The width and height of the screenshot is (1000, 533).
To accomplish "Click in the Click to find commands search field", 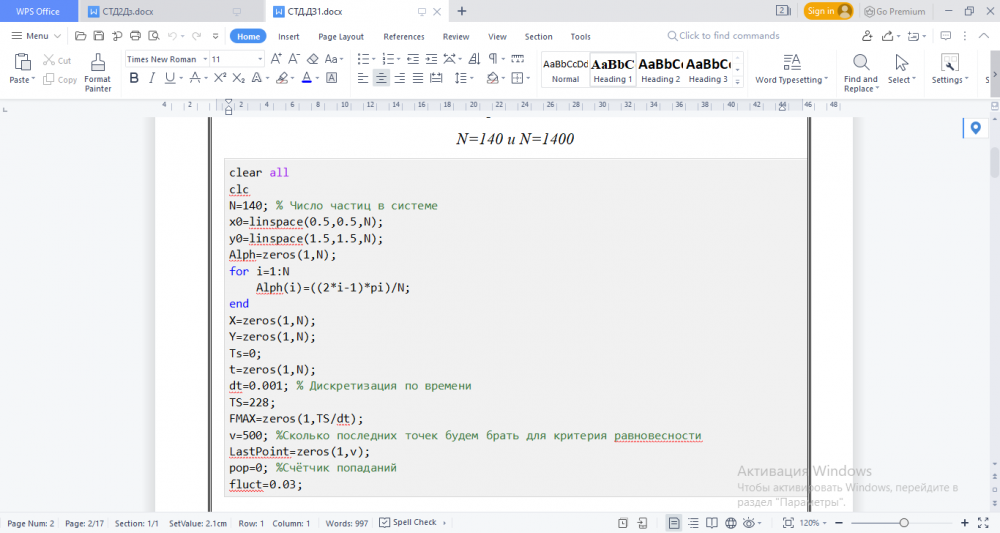I will tap(723, 36).
